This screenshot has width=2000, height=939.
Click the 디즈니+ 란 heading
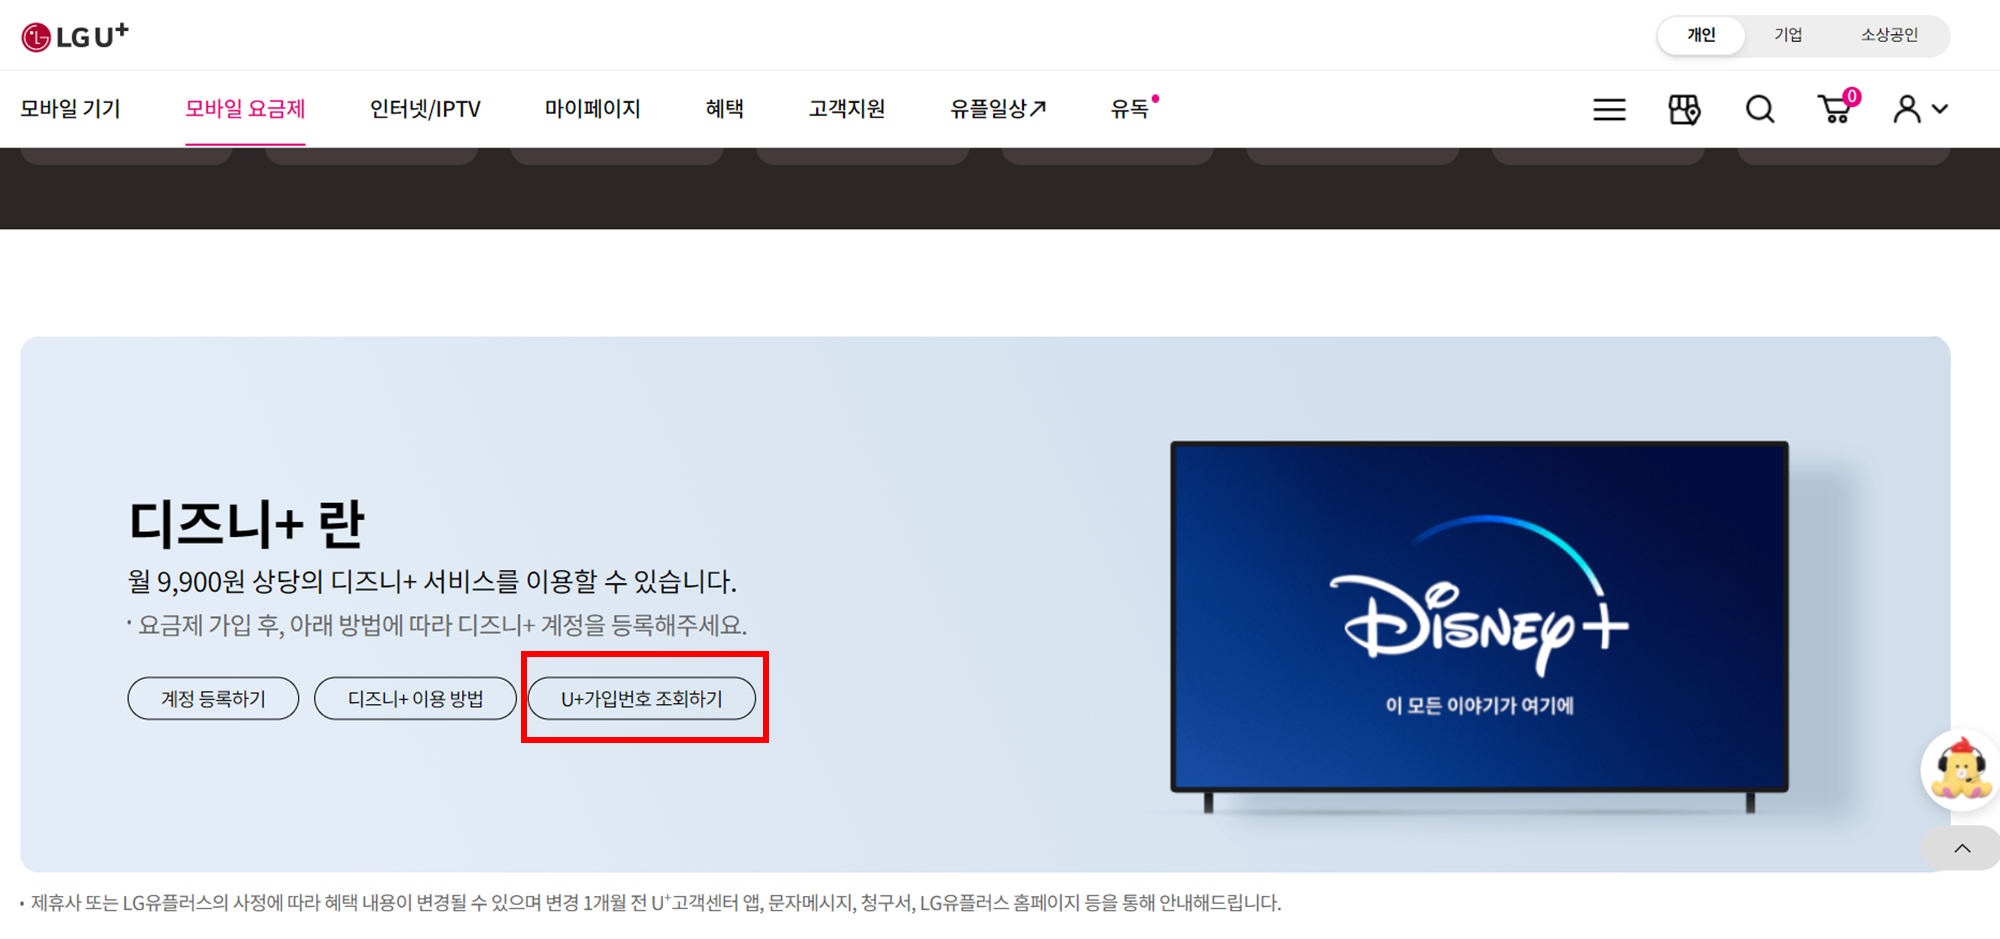pos(246,523)
